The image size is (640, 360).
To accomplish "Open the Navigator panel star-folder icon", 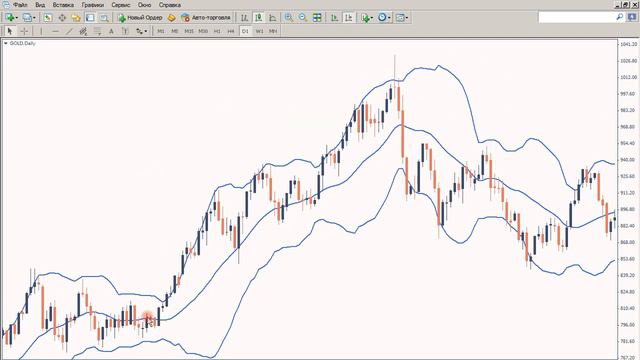I will 76,18.
